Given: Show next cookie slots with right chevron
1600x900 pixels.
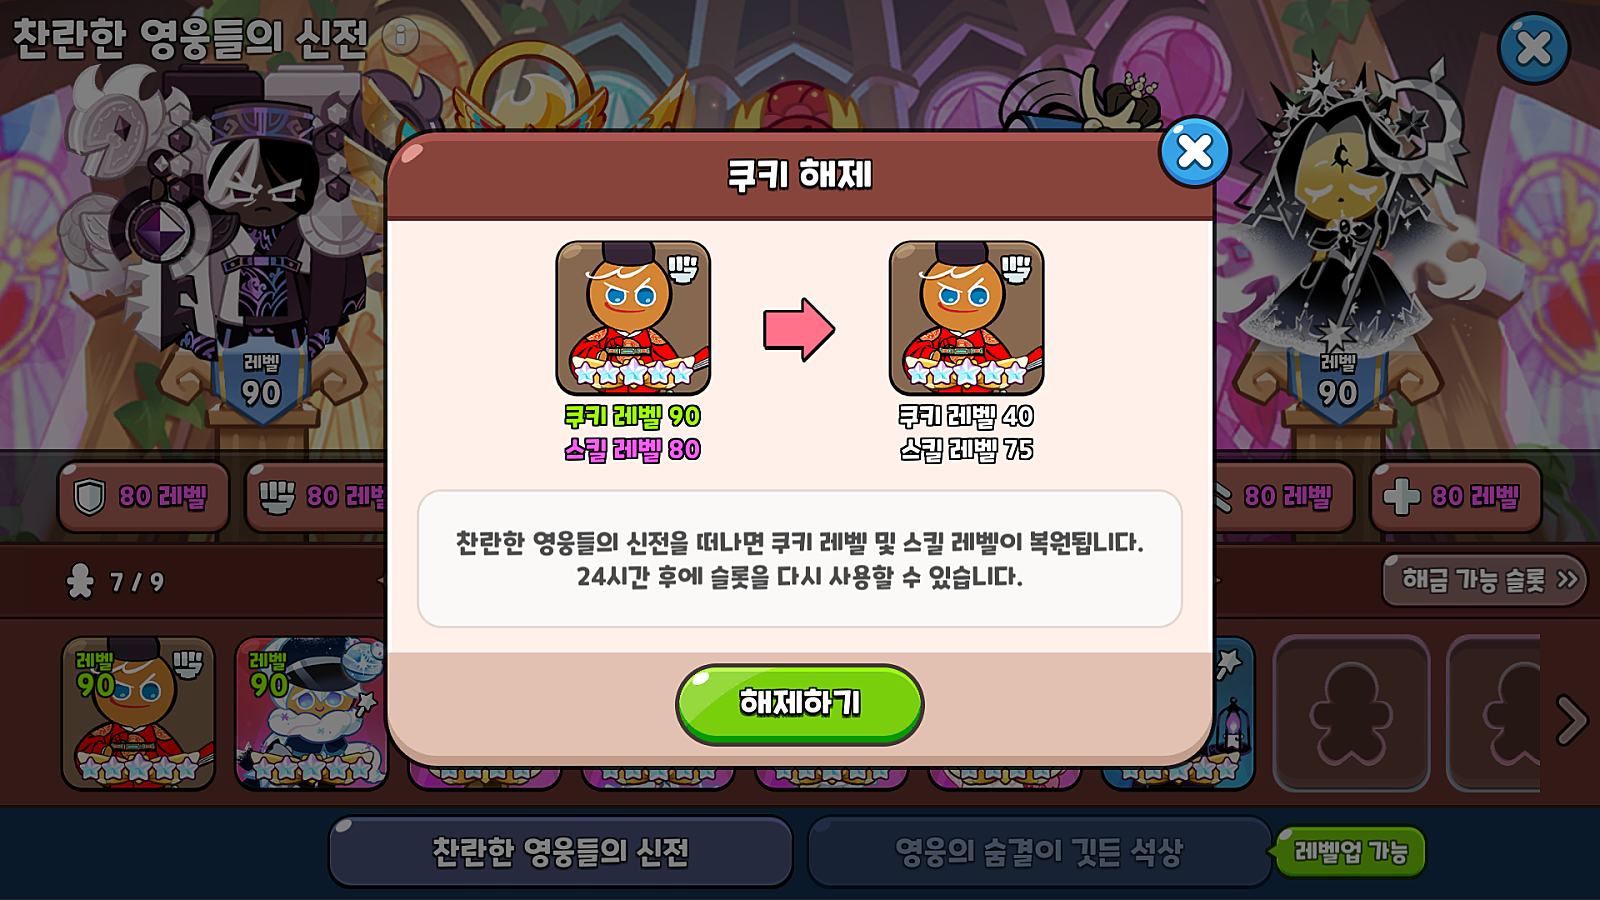Looking at the screenshot, I should (1571, 720).
